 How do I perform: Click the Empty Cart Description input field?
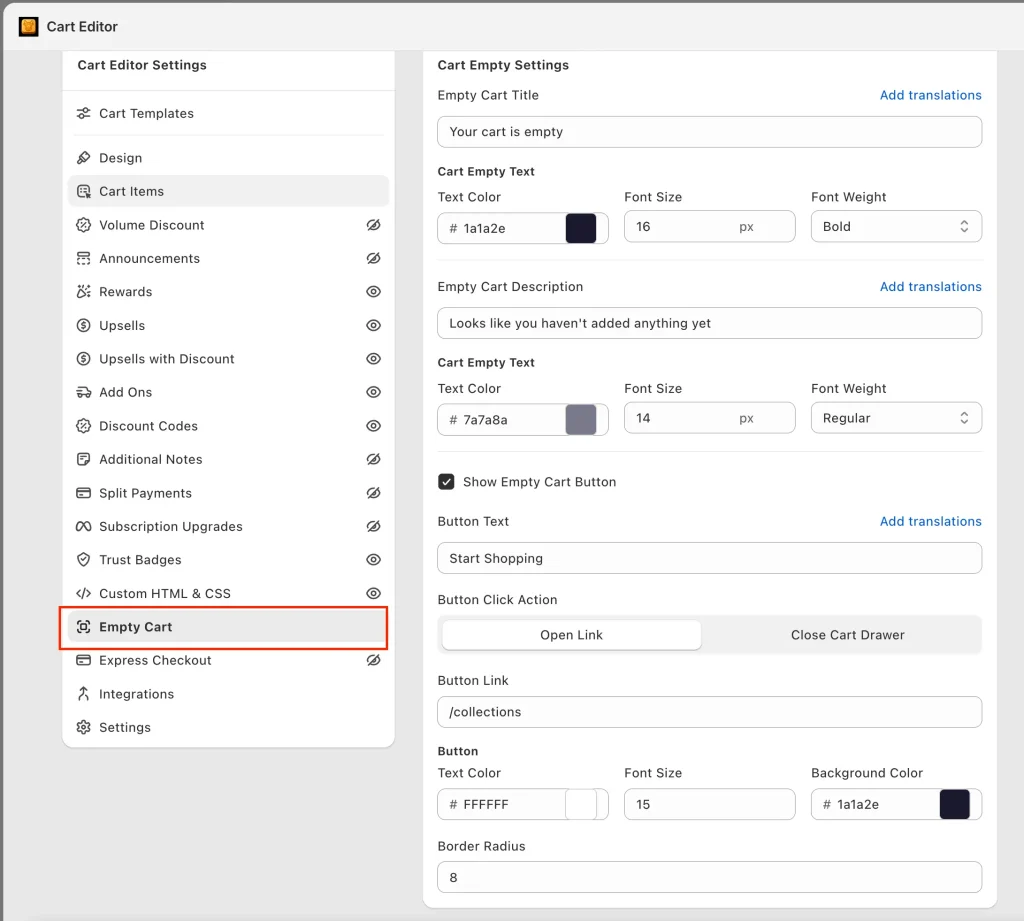709,323
